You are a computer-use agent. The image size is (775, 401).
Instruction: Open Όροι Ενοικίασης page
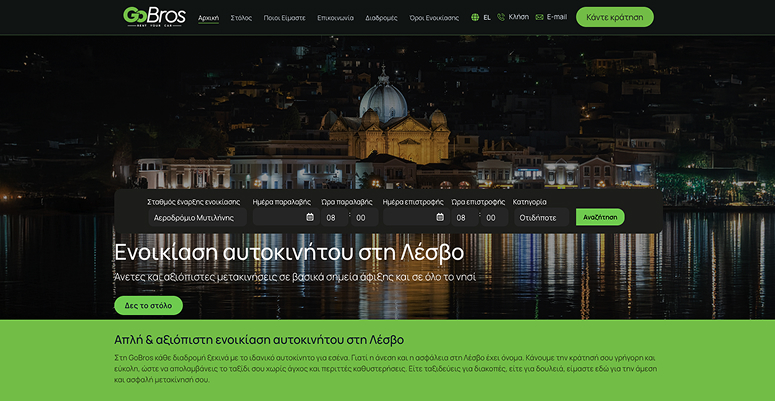click(x=434, y=18)
